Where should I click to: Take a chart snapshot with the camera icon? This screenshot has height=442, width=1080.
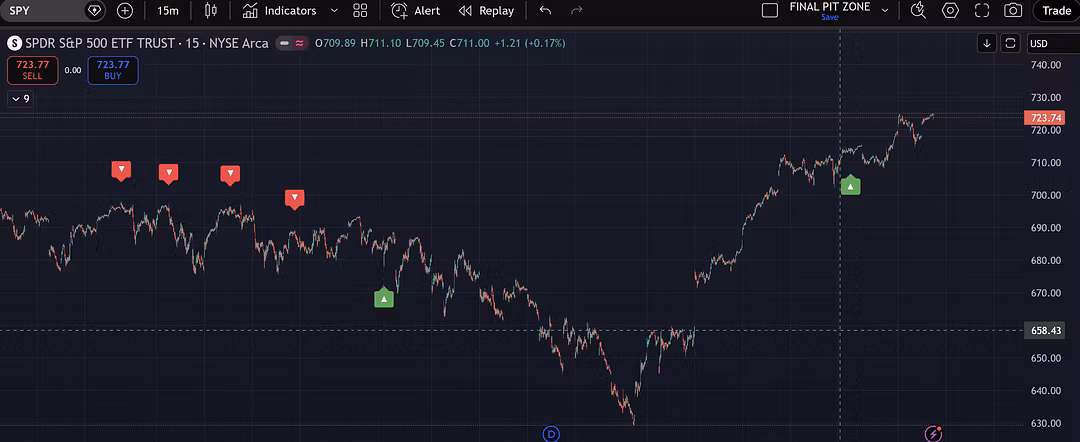point(1012,10)
